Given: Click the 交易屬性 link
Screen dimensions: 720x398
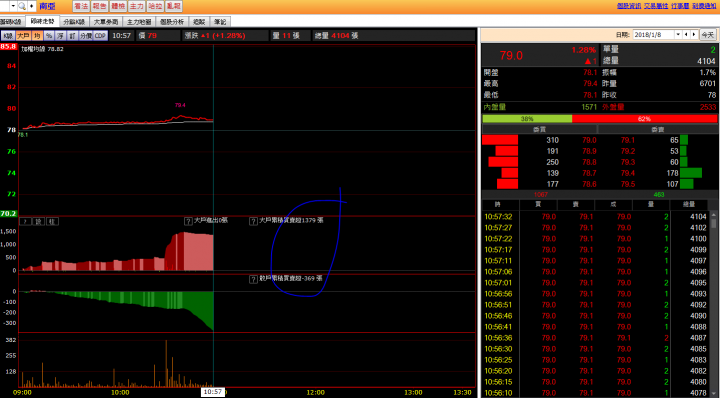Looking at the screenshot, I should tap(656, 6).
